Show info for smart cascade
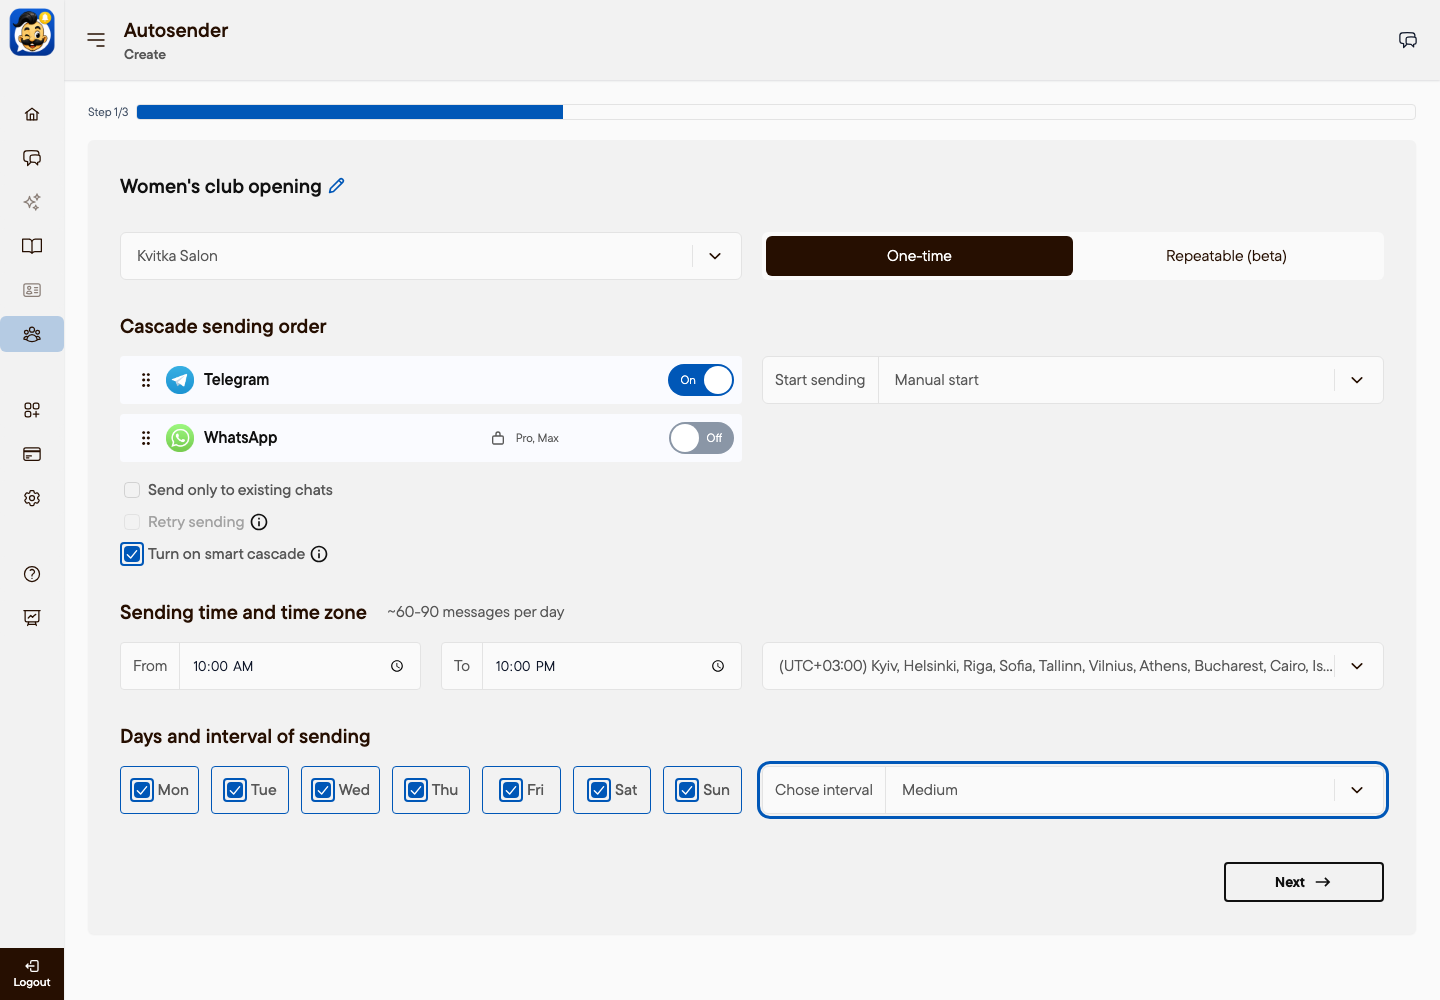The image size is (1440, 1000). (319, 554)
